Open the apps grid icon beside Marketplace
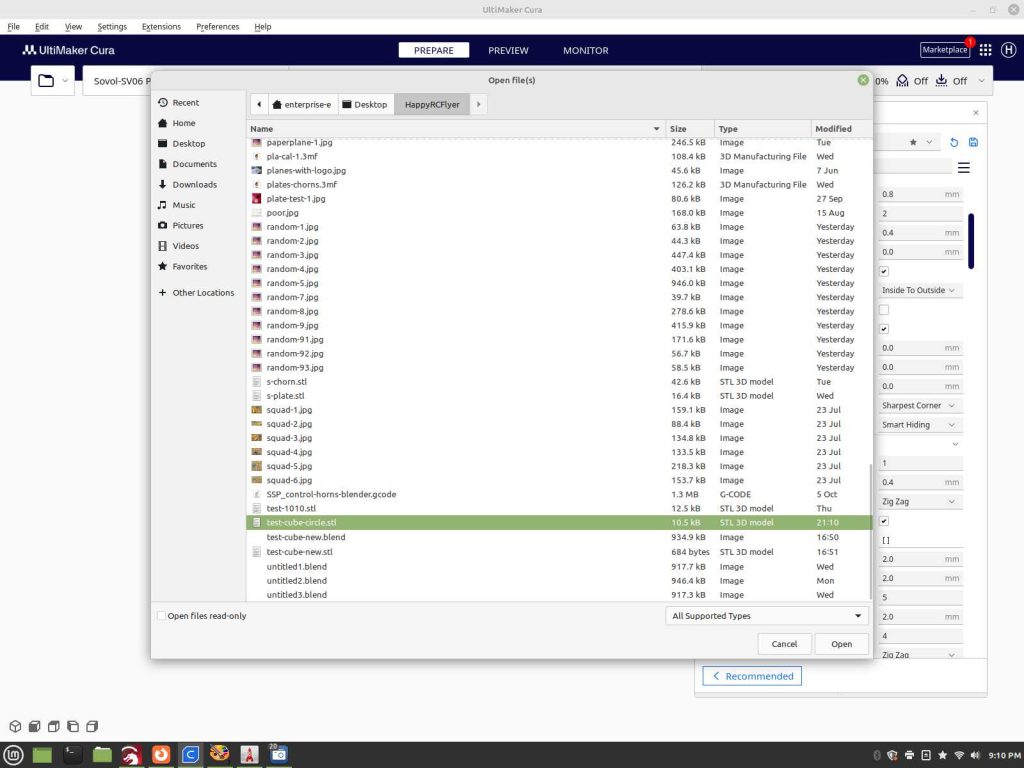This screenshot has width=1024, height=768. pos(985,50)
